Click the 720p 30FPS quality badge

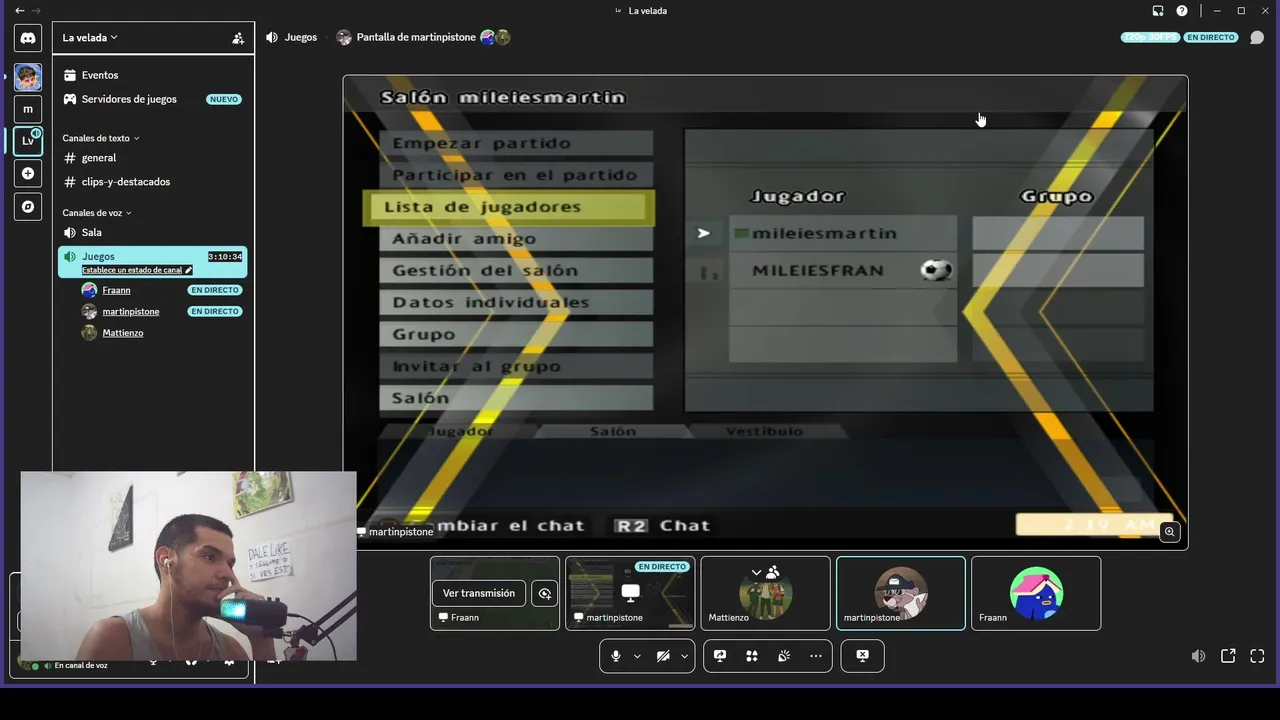click(1150, 37)
